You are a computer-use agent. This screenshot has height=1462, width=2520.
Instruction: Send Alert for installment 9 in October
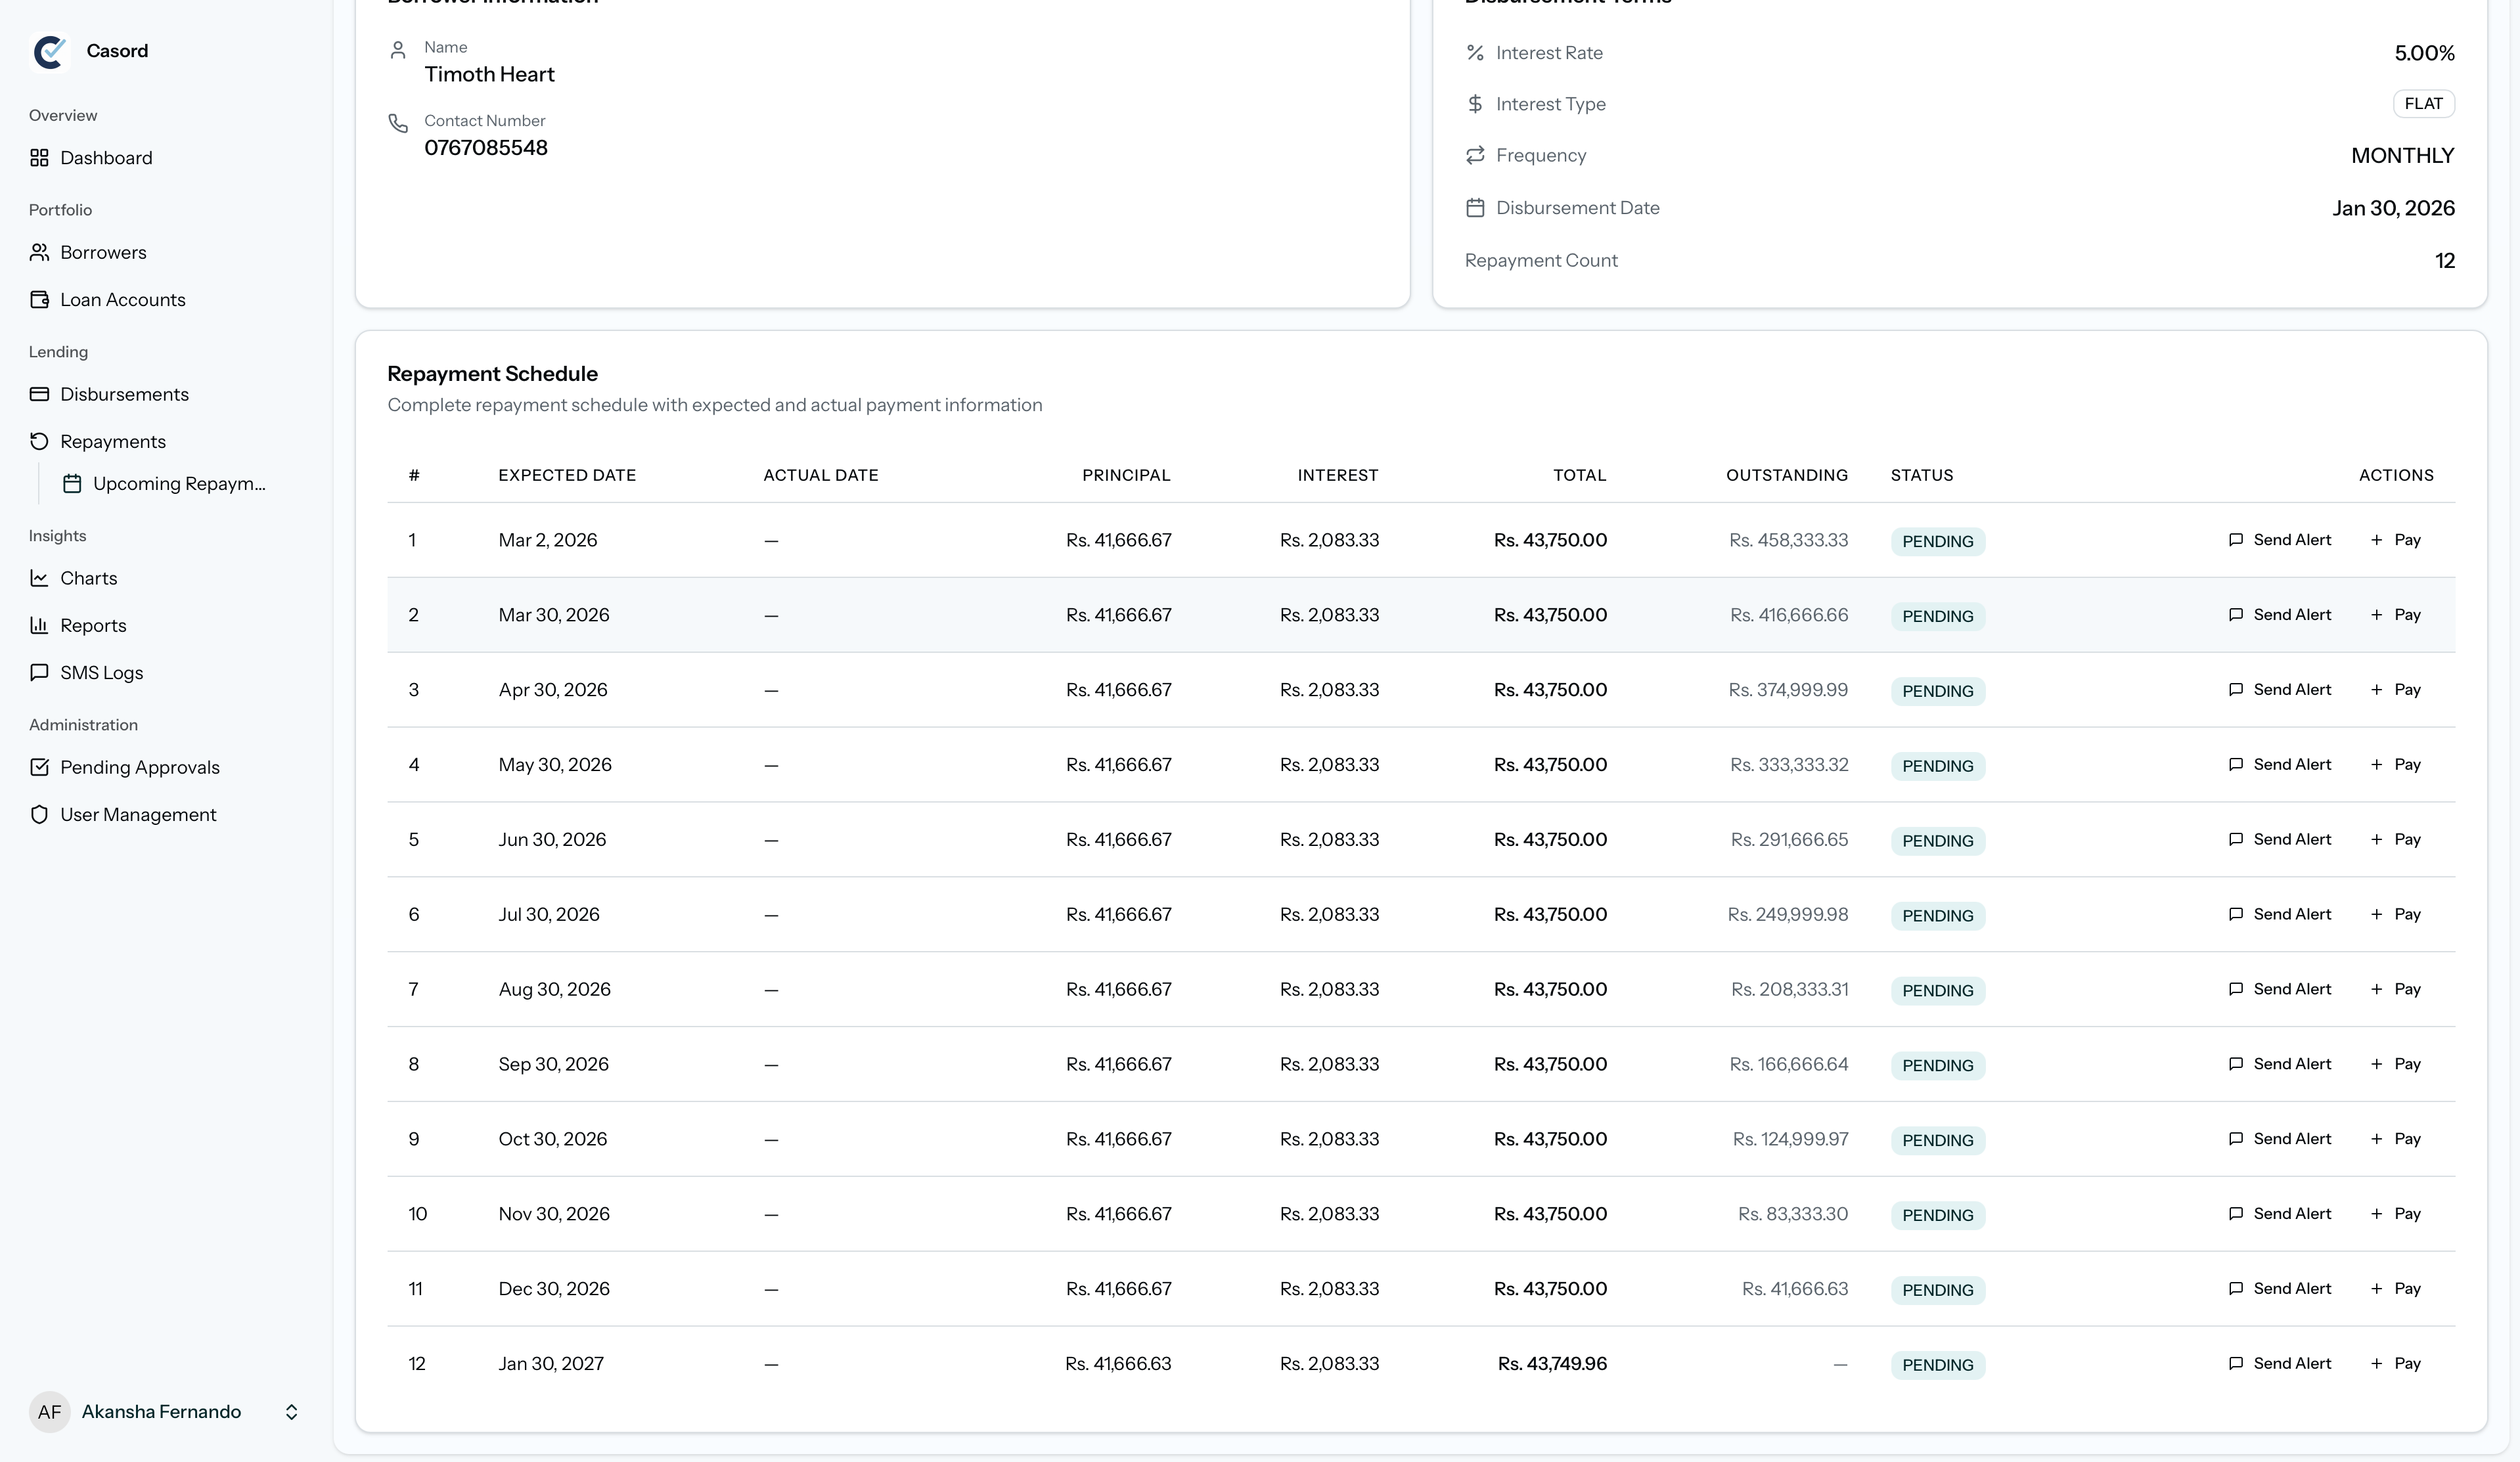tap(2279, 1139)
